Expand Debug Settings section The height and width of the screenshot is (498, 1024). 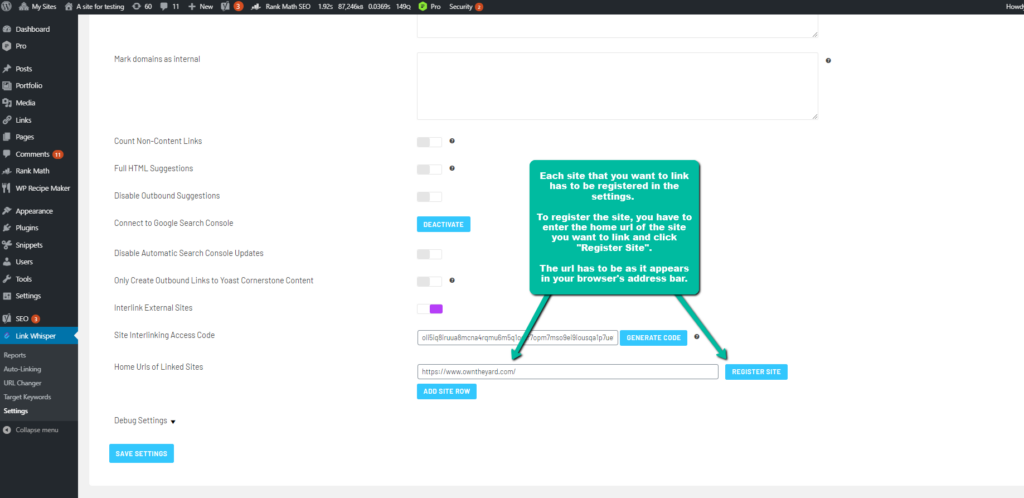[145, 421]
